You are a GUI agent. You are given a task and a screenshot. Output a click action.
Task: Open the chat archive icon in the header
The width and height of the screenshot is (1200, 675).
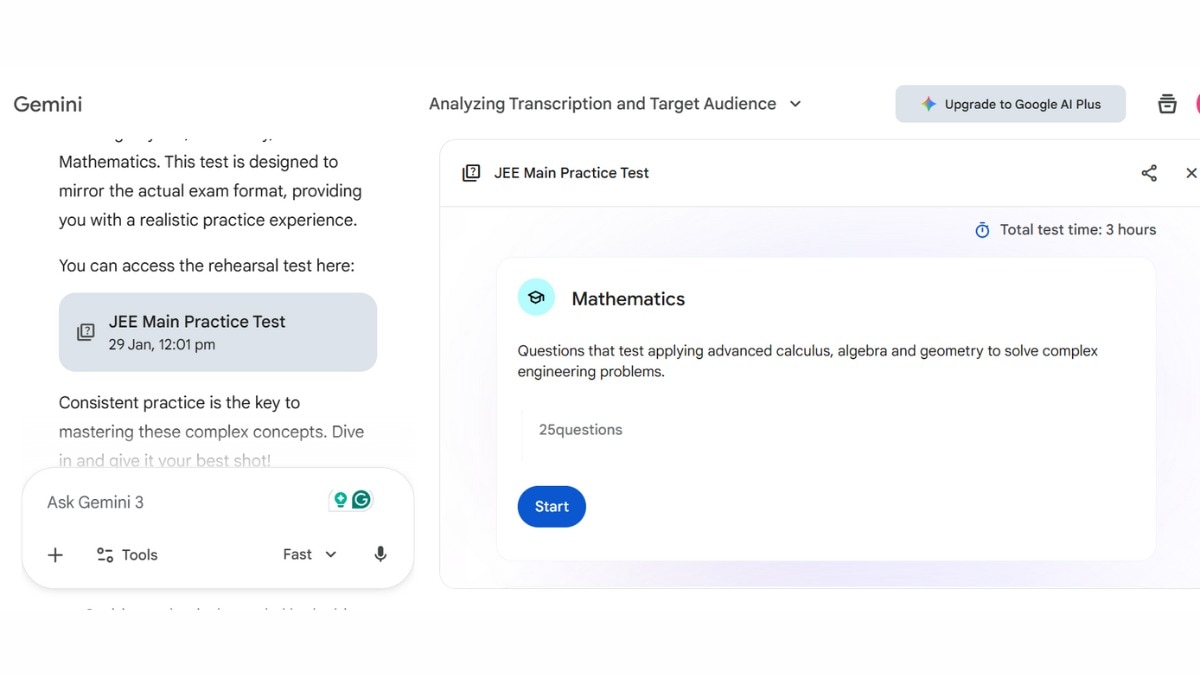[x=1167, y=103]
